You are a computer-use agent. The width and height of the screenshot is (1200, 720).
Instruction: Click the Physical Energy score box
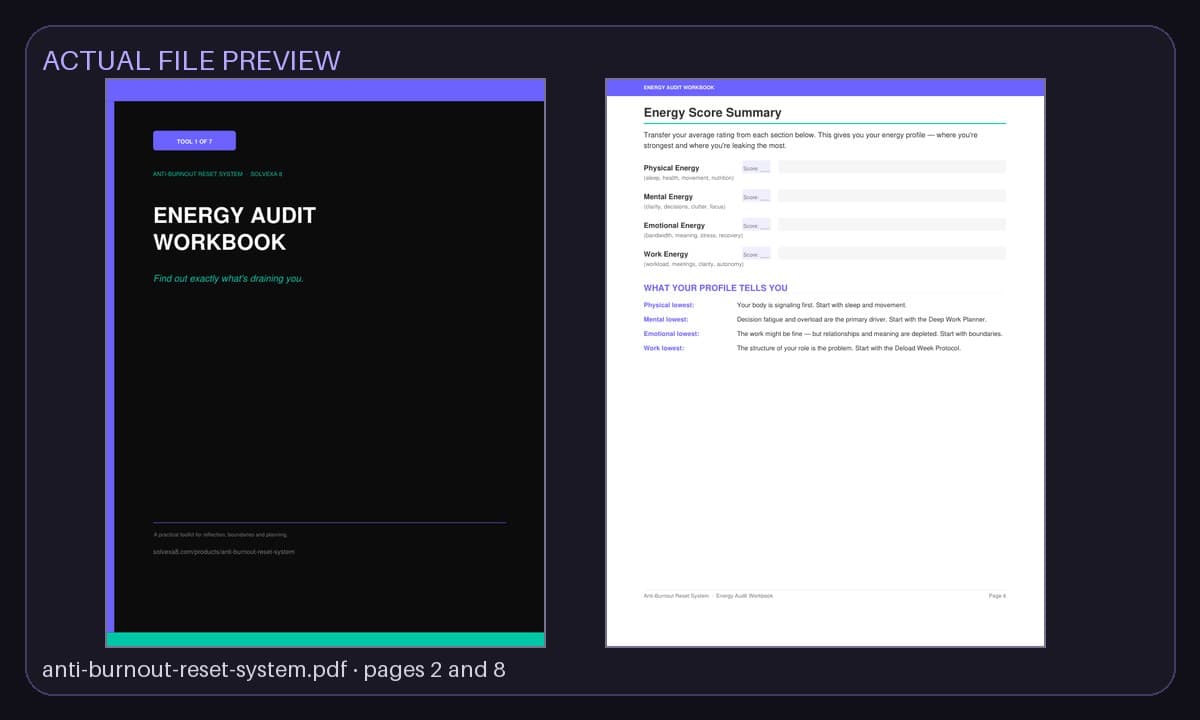coord(756,168)
